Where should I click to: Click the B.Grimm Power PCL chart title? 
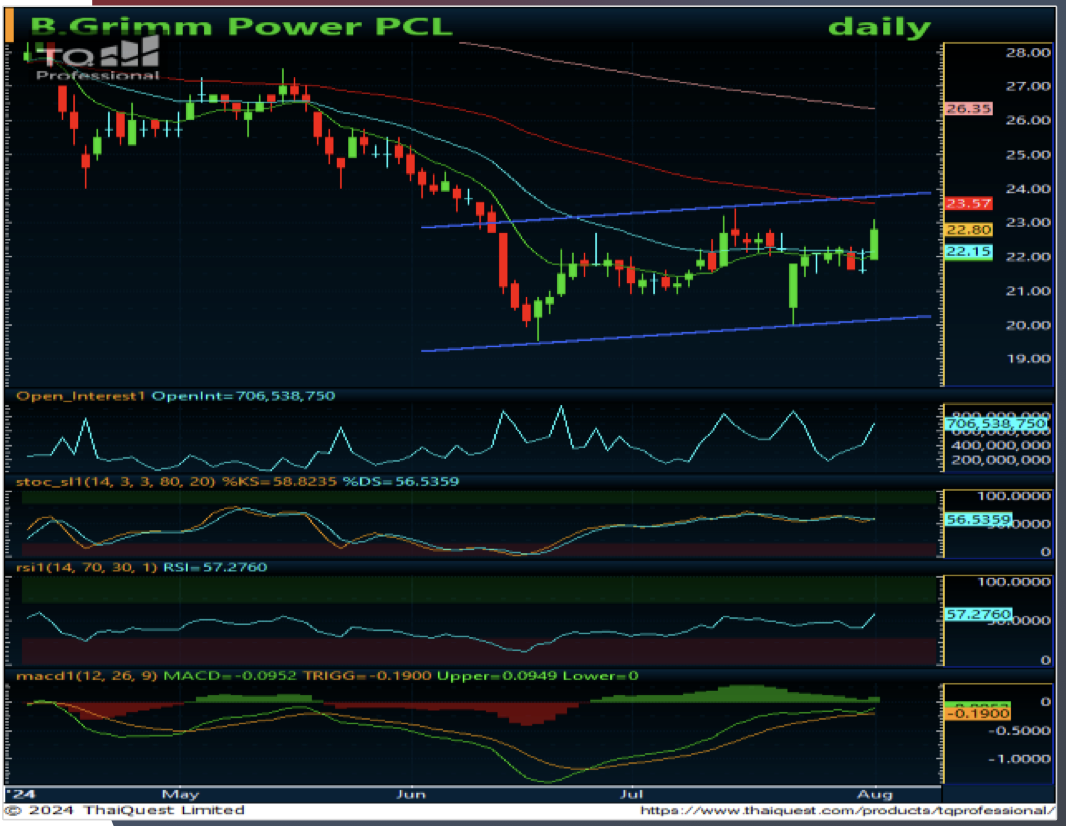(241, 27)
